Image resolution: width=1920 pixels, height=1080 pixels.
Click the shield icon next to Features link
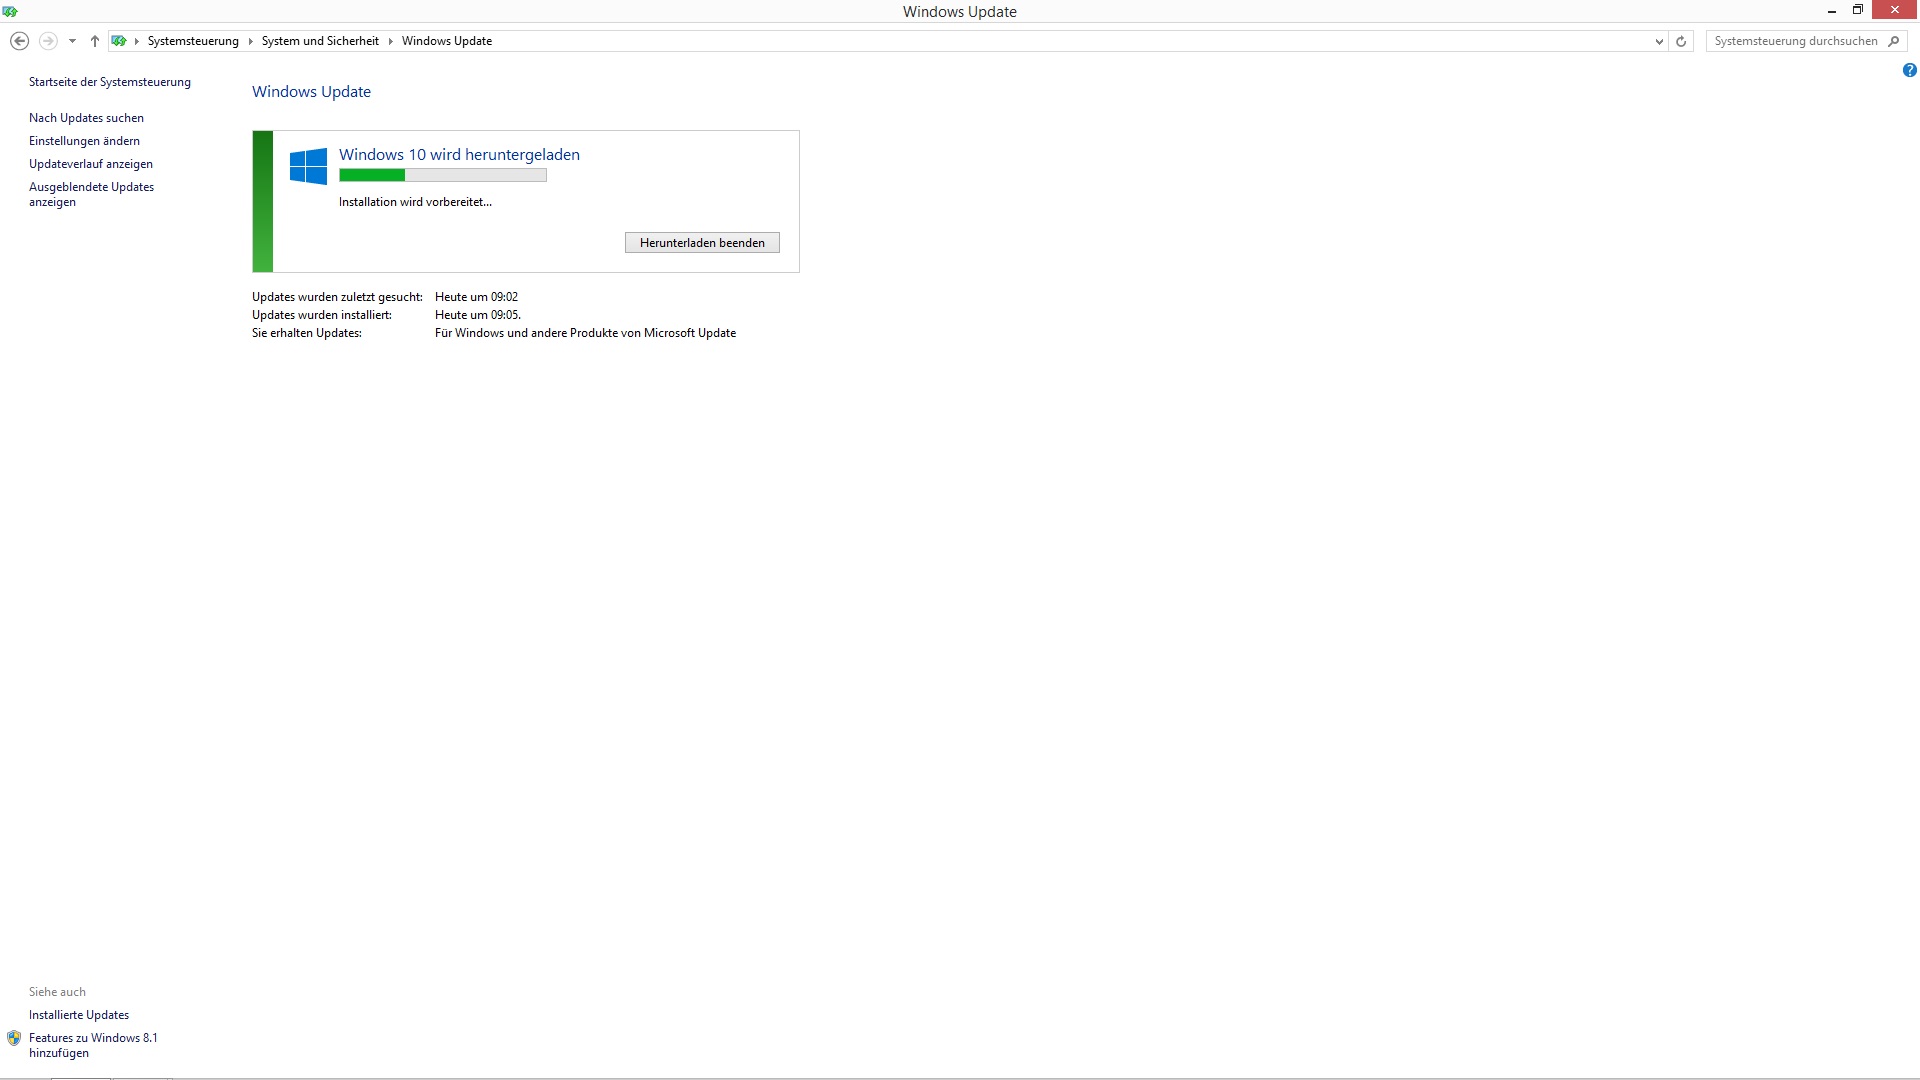tap(14, 1038)
